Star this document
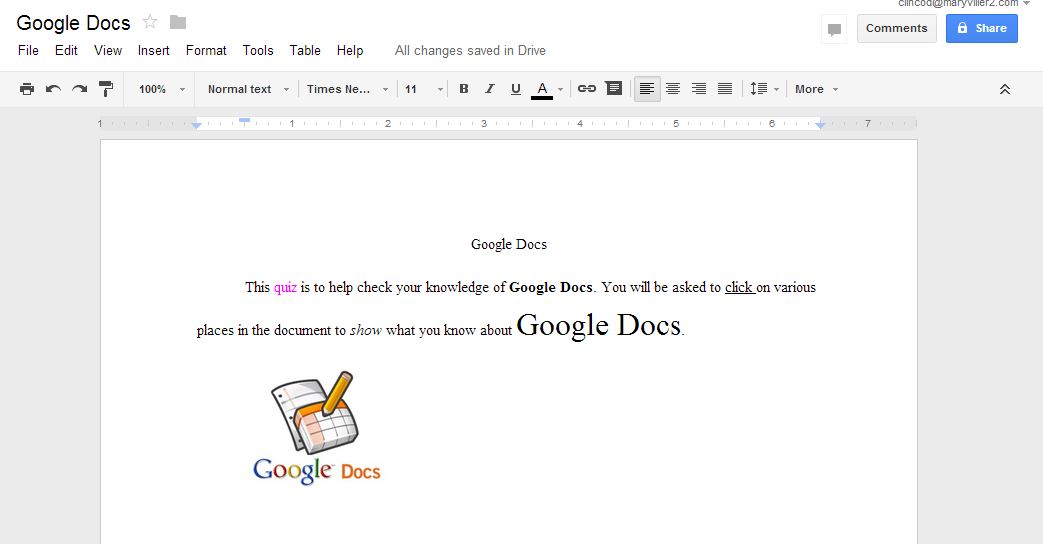This screenshot has width=1043, height=544. pyautogui.click(x=150, y=22)
